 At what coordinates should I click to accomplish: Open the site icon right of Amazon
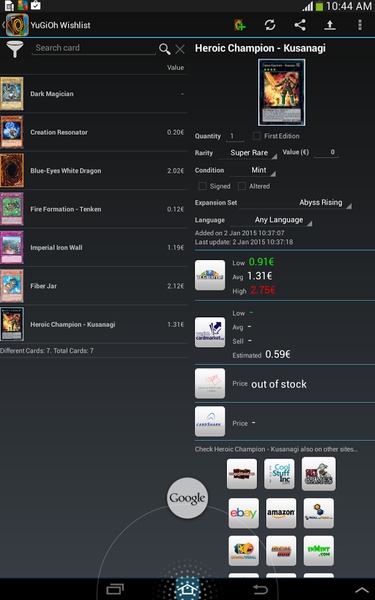(x=318, y=513)
